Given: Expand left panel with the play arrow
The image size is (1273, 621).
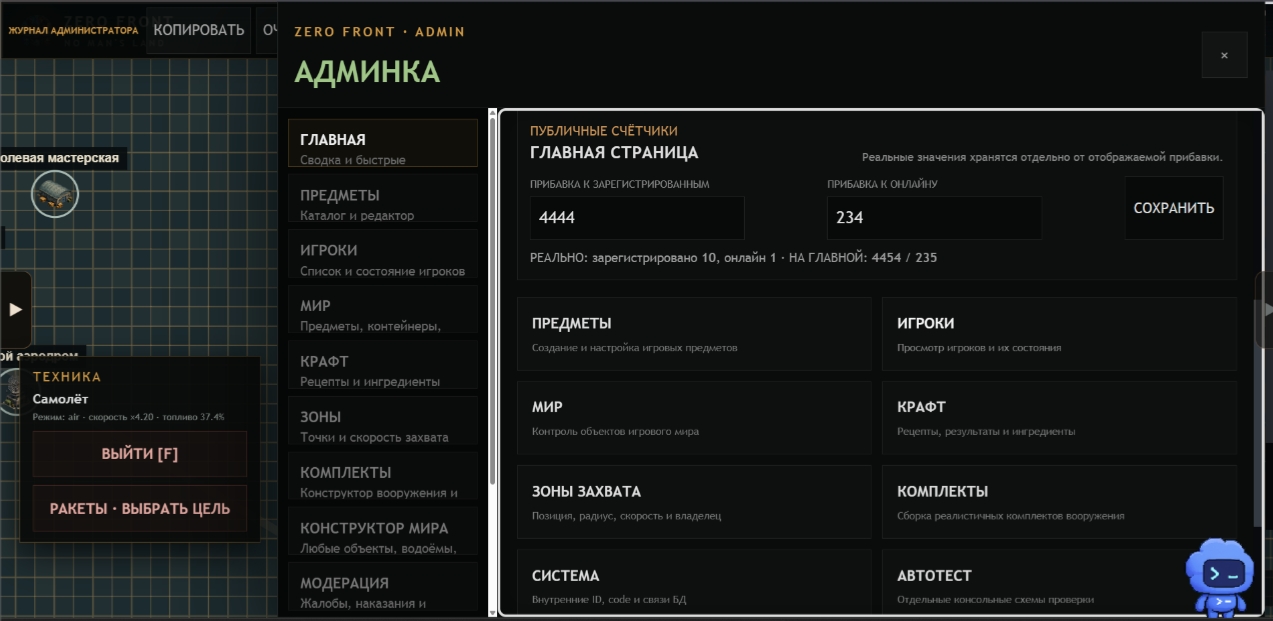Looking at the screenshot, I should coord(15,310).
